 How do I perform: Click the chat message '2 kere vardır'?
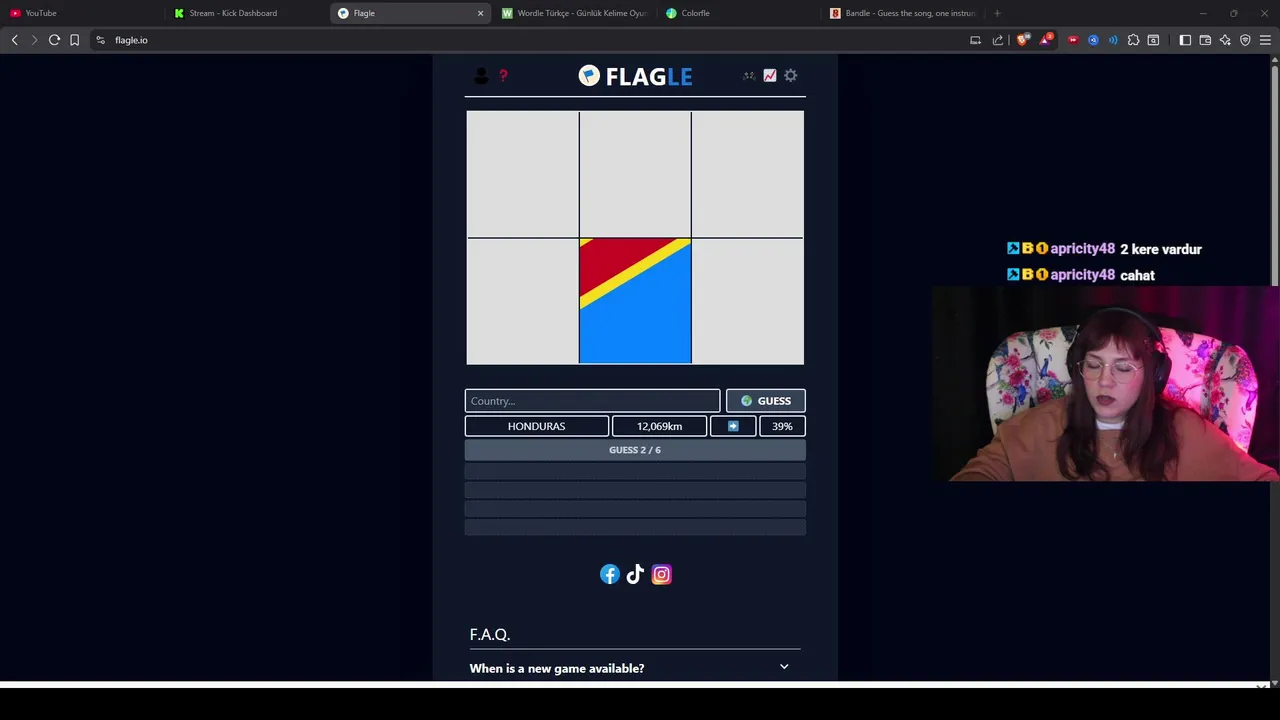tap(1161, 249)
